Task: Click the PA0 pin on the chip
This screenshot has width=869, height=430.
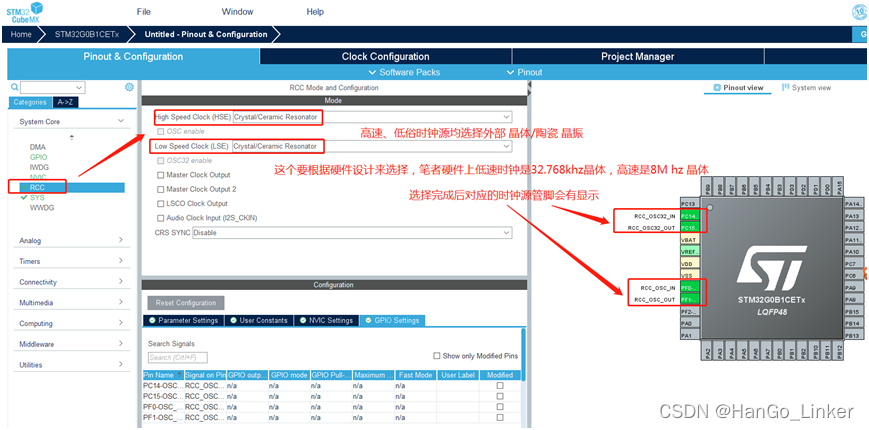Action: click(689, 323)
